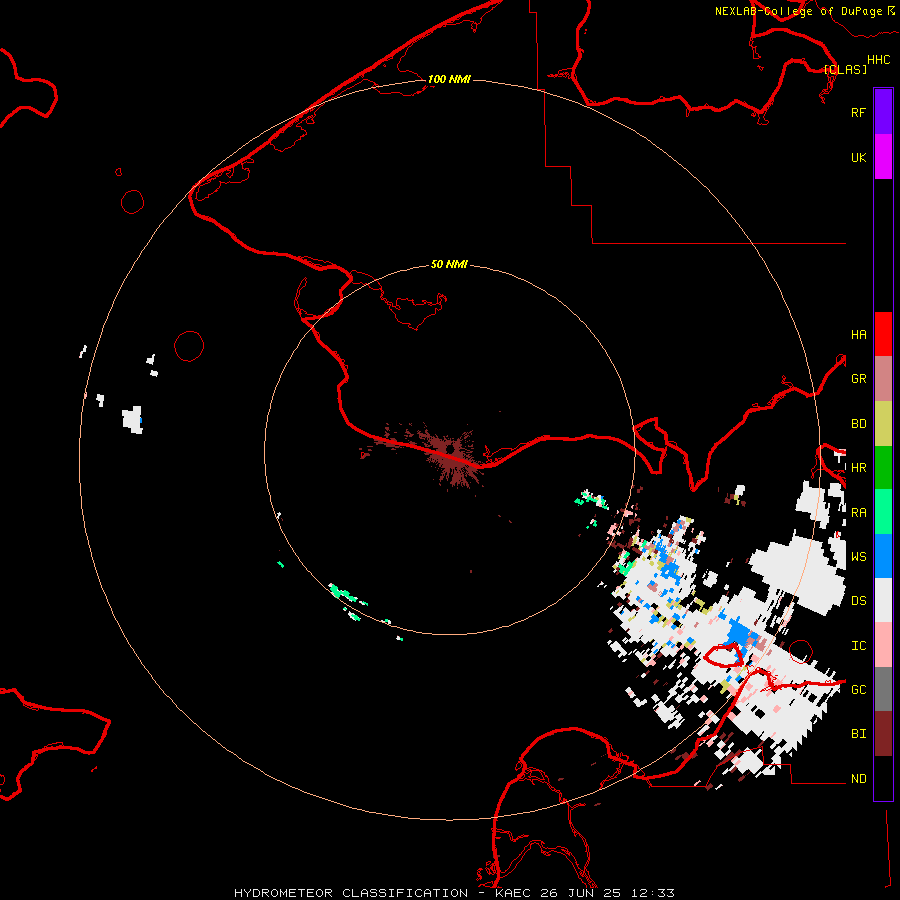Pick the RA light green swatch
900x900 pixels.
(883, 512)
